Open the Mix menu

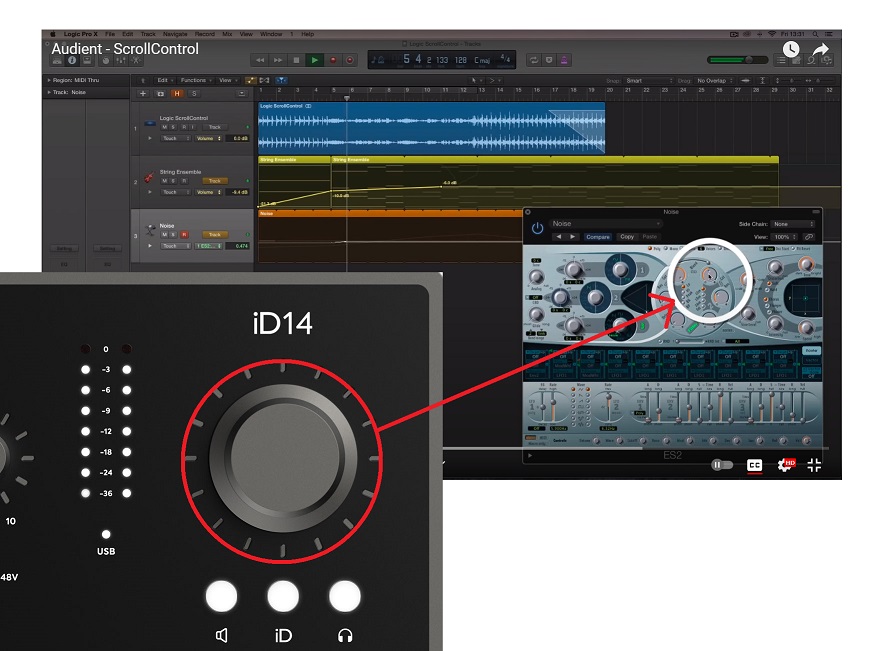coord(227,34)
